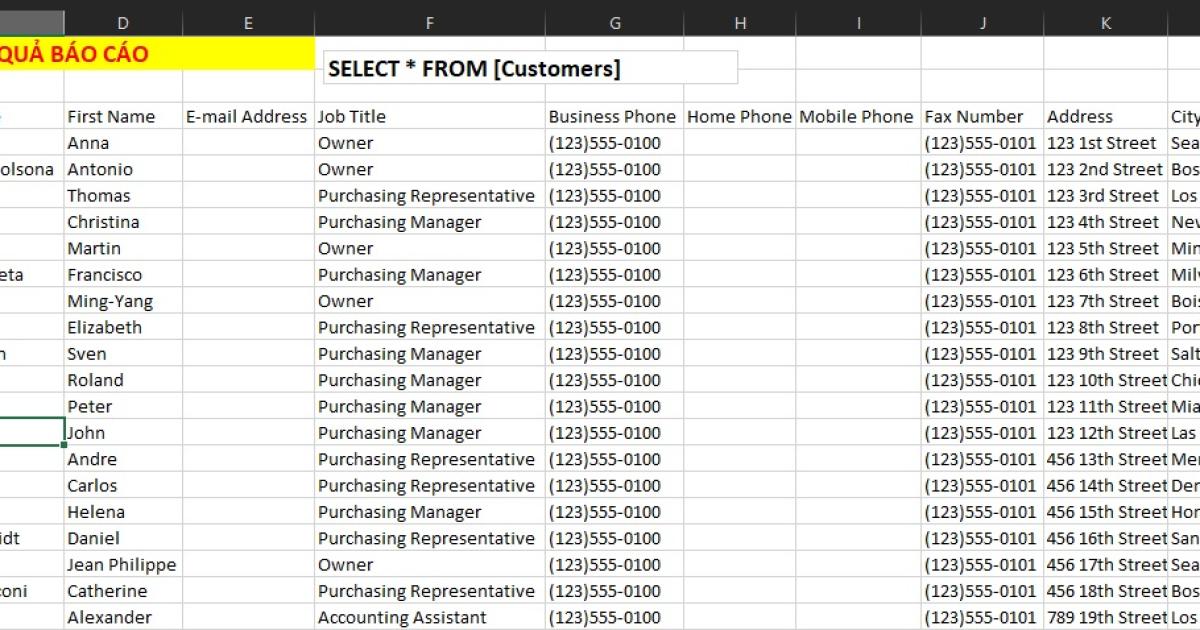
Task: Select the Purchasing Manager cell in Christina's row
Action: point(395,221)
